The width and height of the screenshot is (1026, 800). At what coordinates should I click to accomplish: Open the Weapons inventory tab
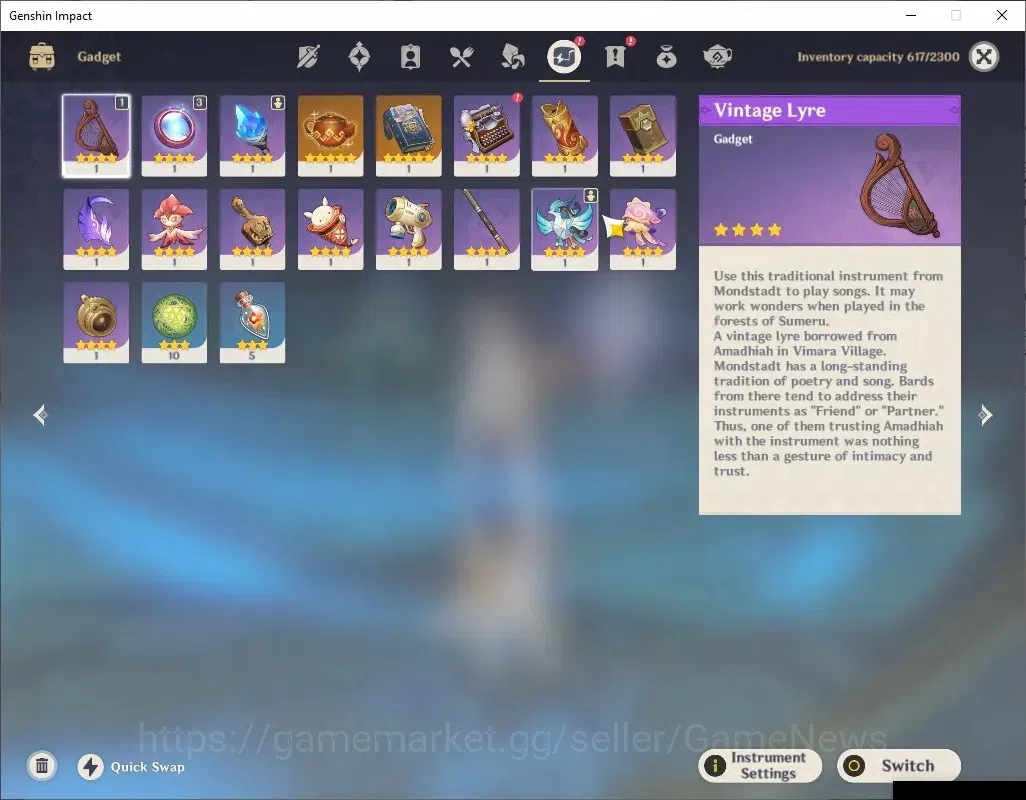[x=308, y=57]
